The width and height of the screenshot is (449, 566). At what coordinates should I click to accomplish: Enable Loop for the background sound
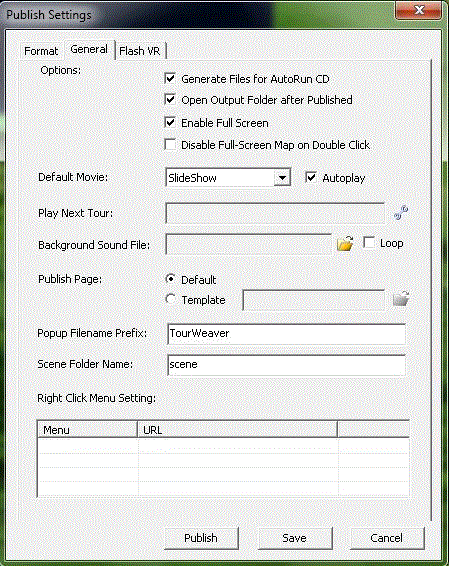click(369, 243)
